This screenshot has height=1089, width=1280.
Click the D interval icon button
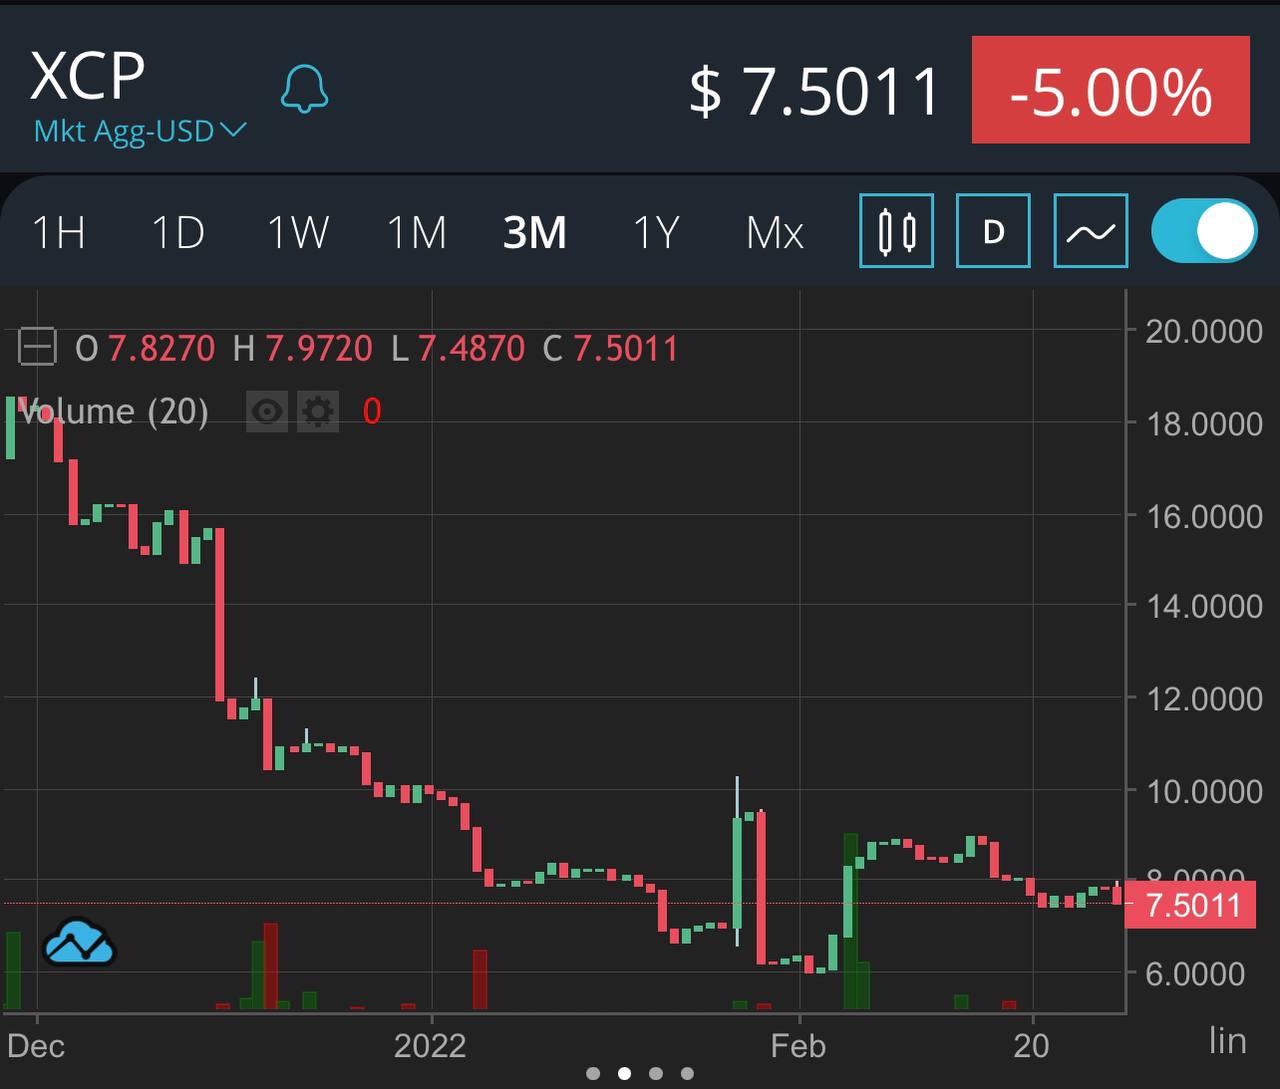(993, 231)
